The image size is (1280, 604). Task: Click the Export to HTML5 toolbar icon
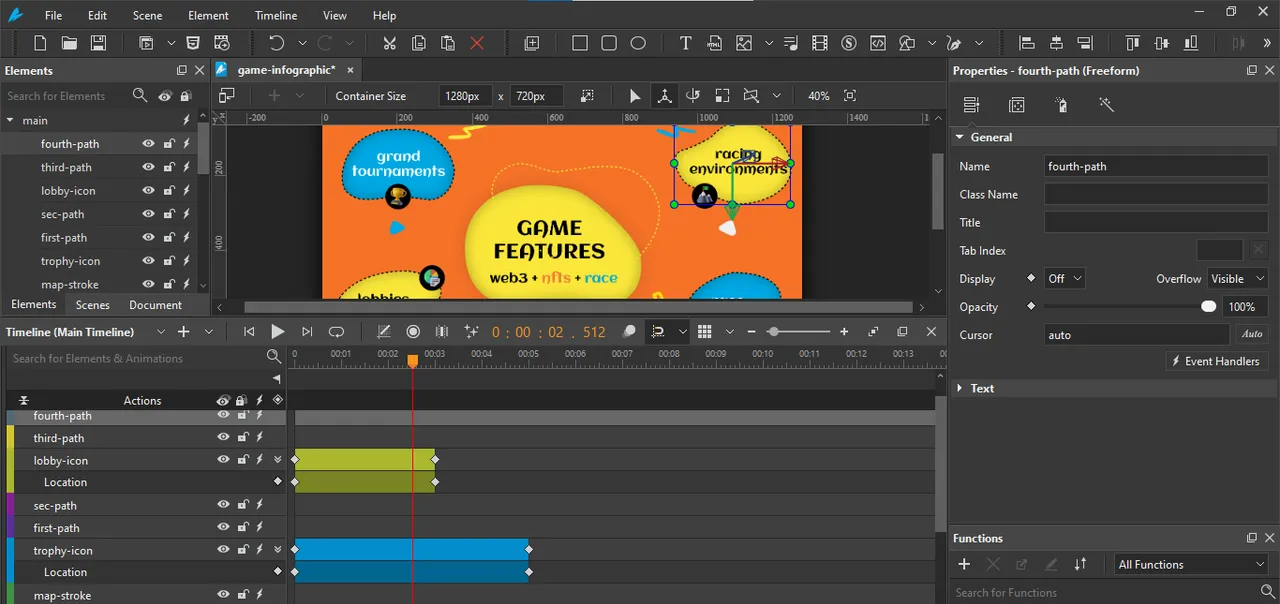pos(193,43)
